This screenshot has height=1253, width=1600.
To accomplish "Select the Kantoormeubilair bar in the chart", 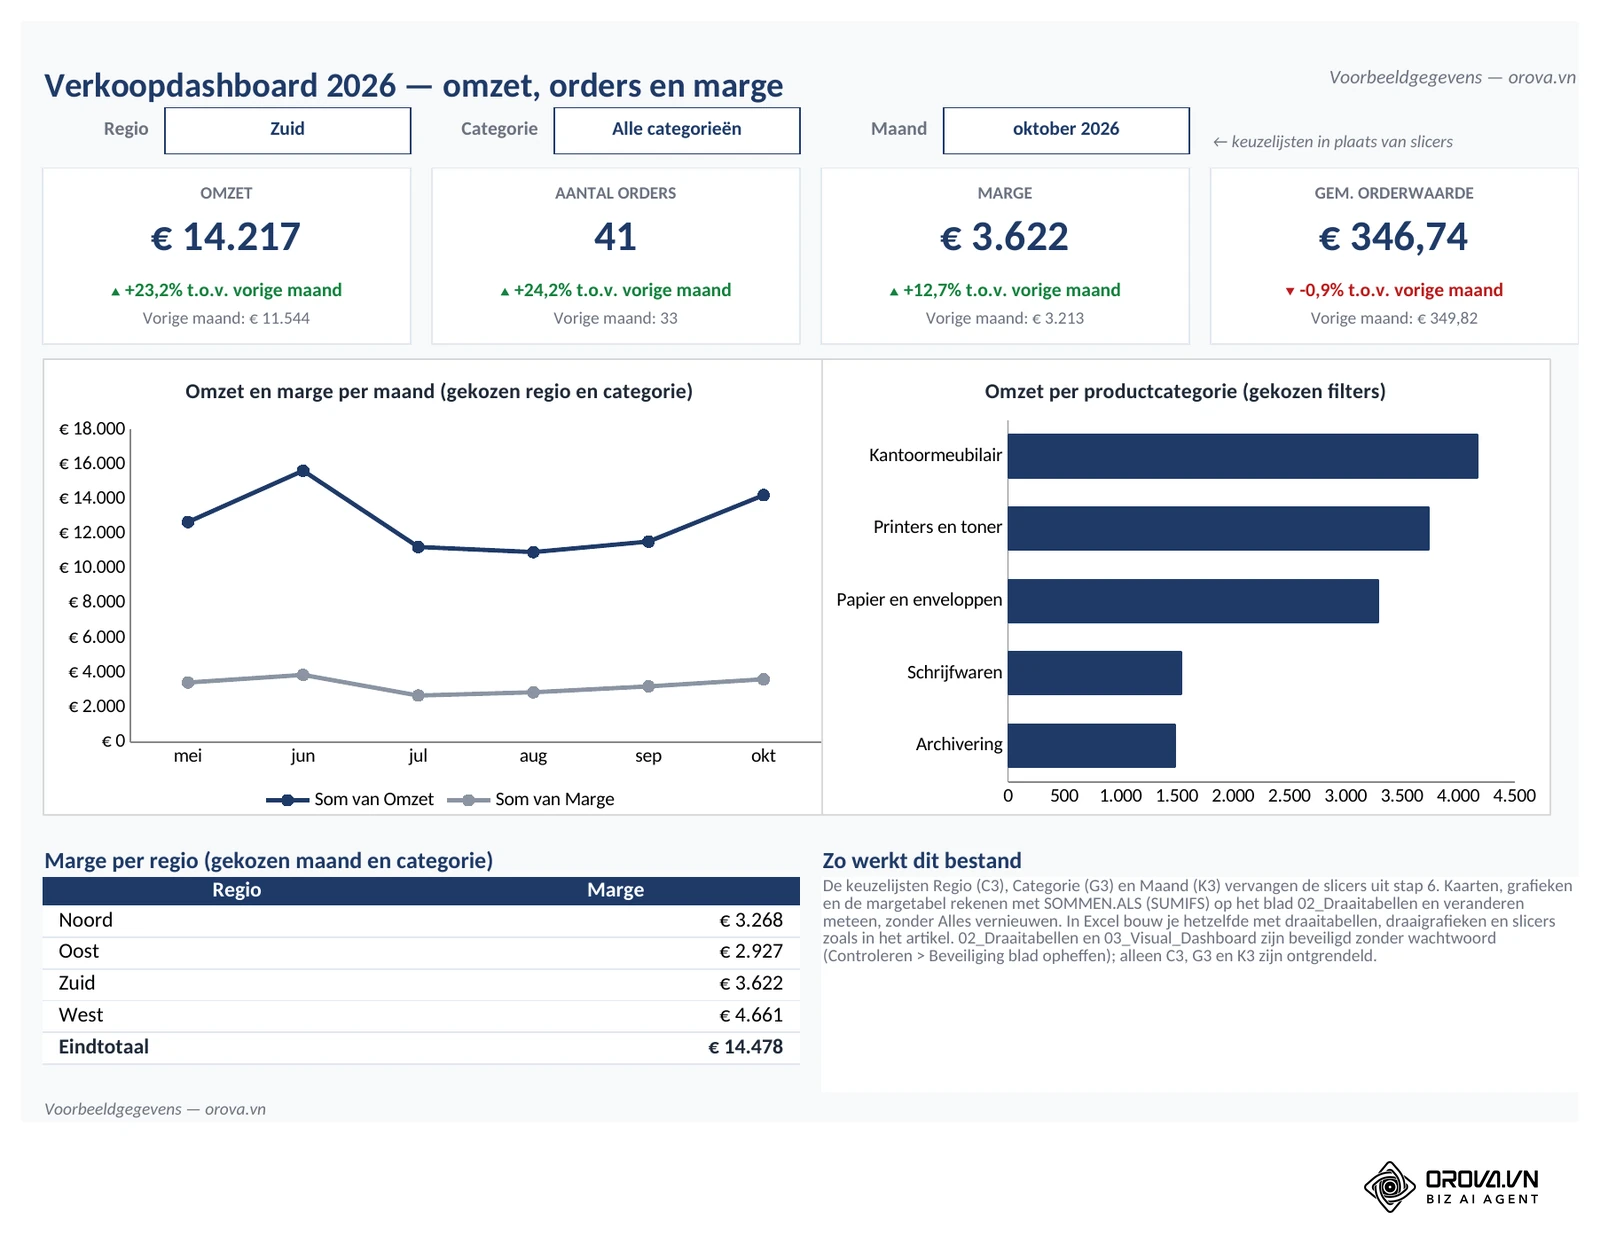I will 1243,456.
